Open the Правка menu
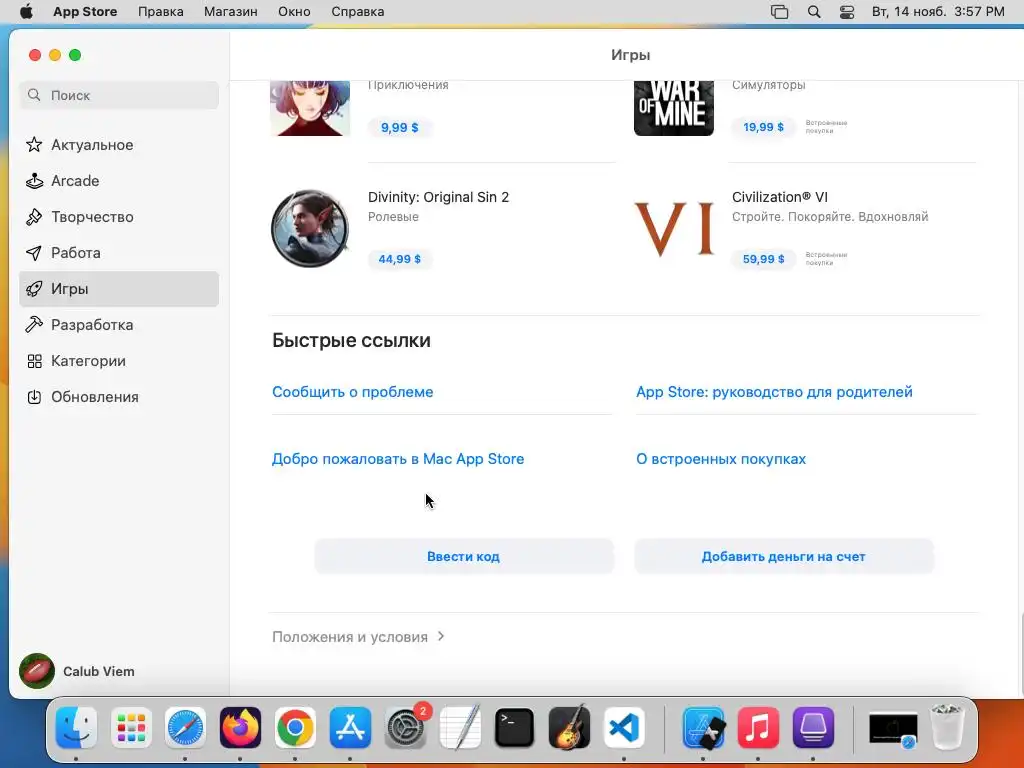The width and height of the screenshot is (1024, 768). (161, 12)
